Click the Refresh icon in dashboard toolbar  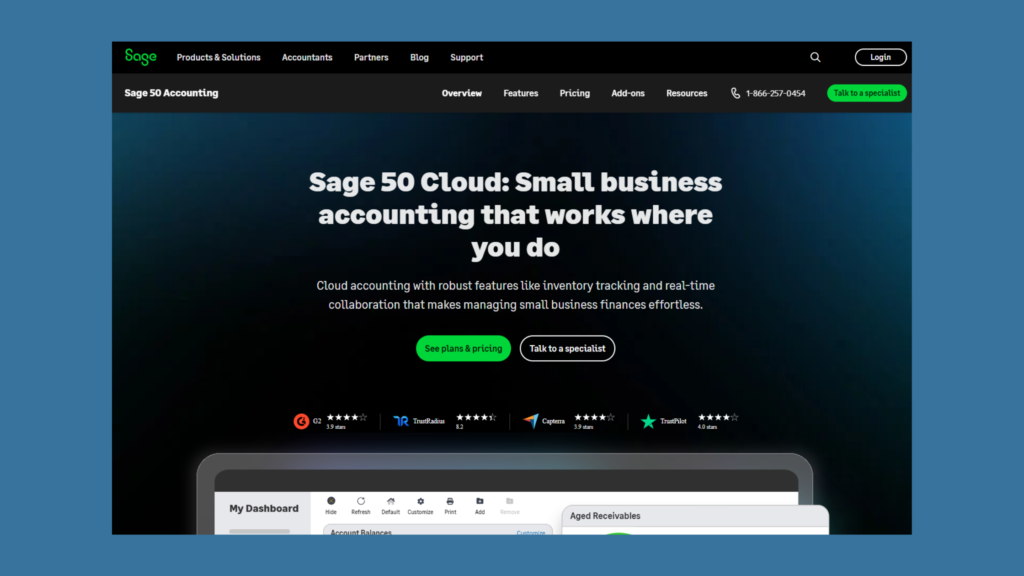(x=361, y=501)
